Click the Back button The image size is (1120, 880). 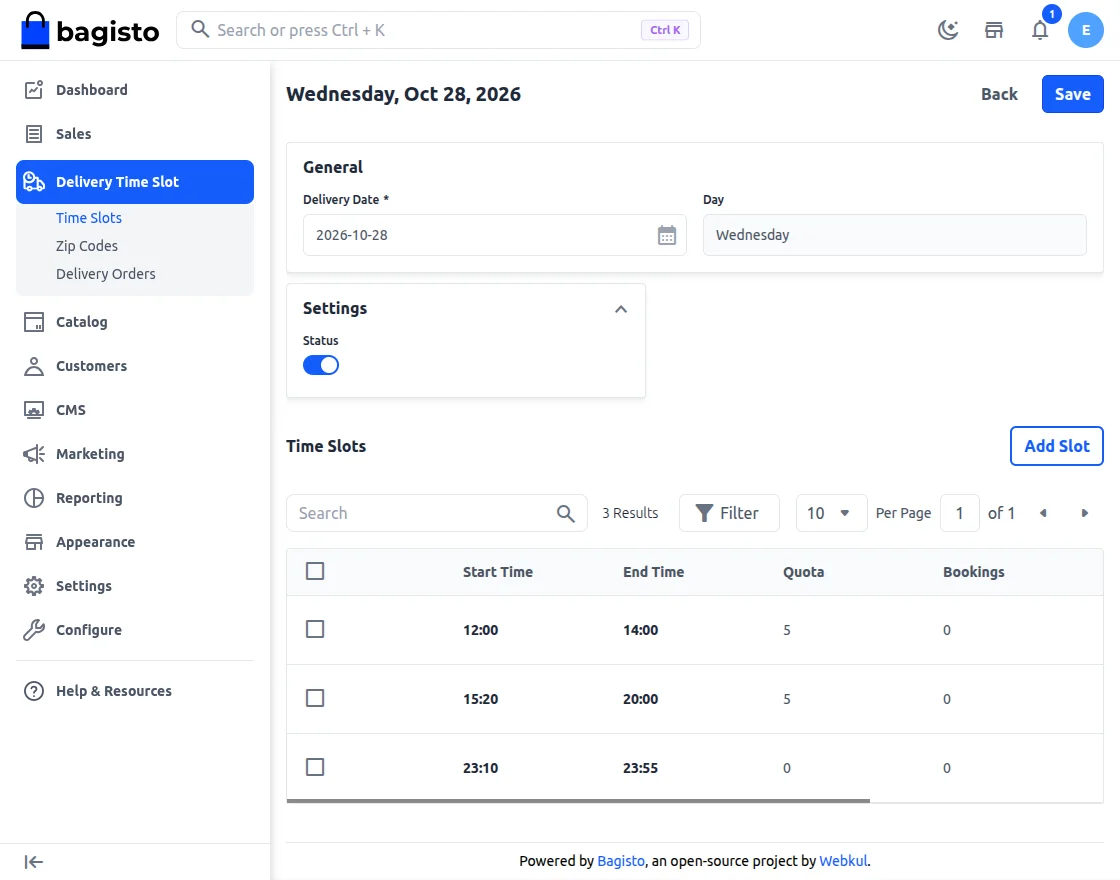click(x=999, y=94)
